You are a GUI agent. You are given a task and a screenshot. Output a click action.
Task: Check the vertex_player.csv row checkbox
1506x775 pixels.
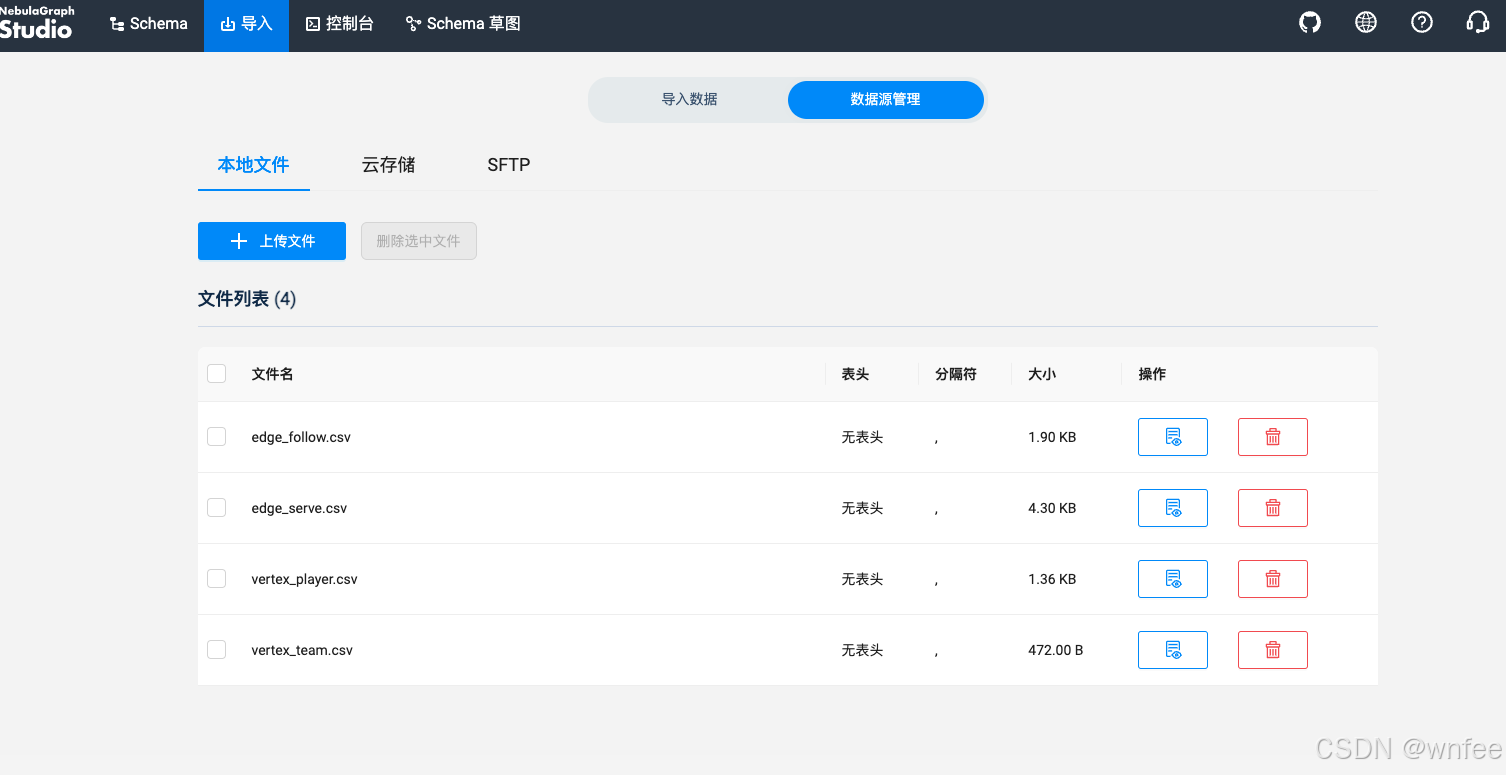click(216, 578)
